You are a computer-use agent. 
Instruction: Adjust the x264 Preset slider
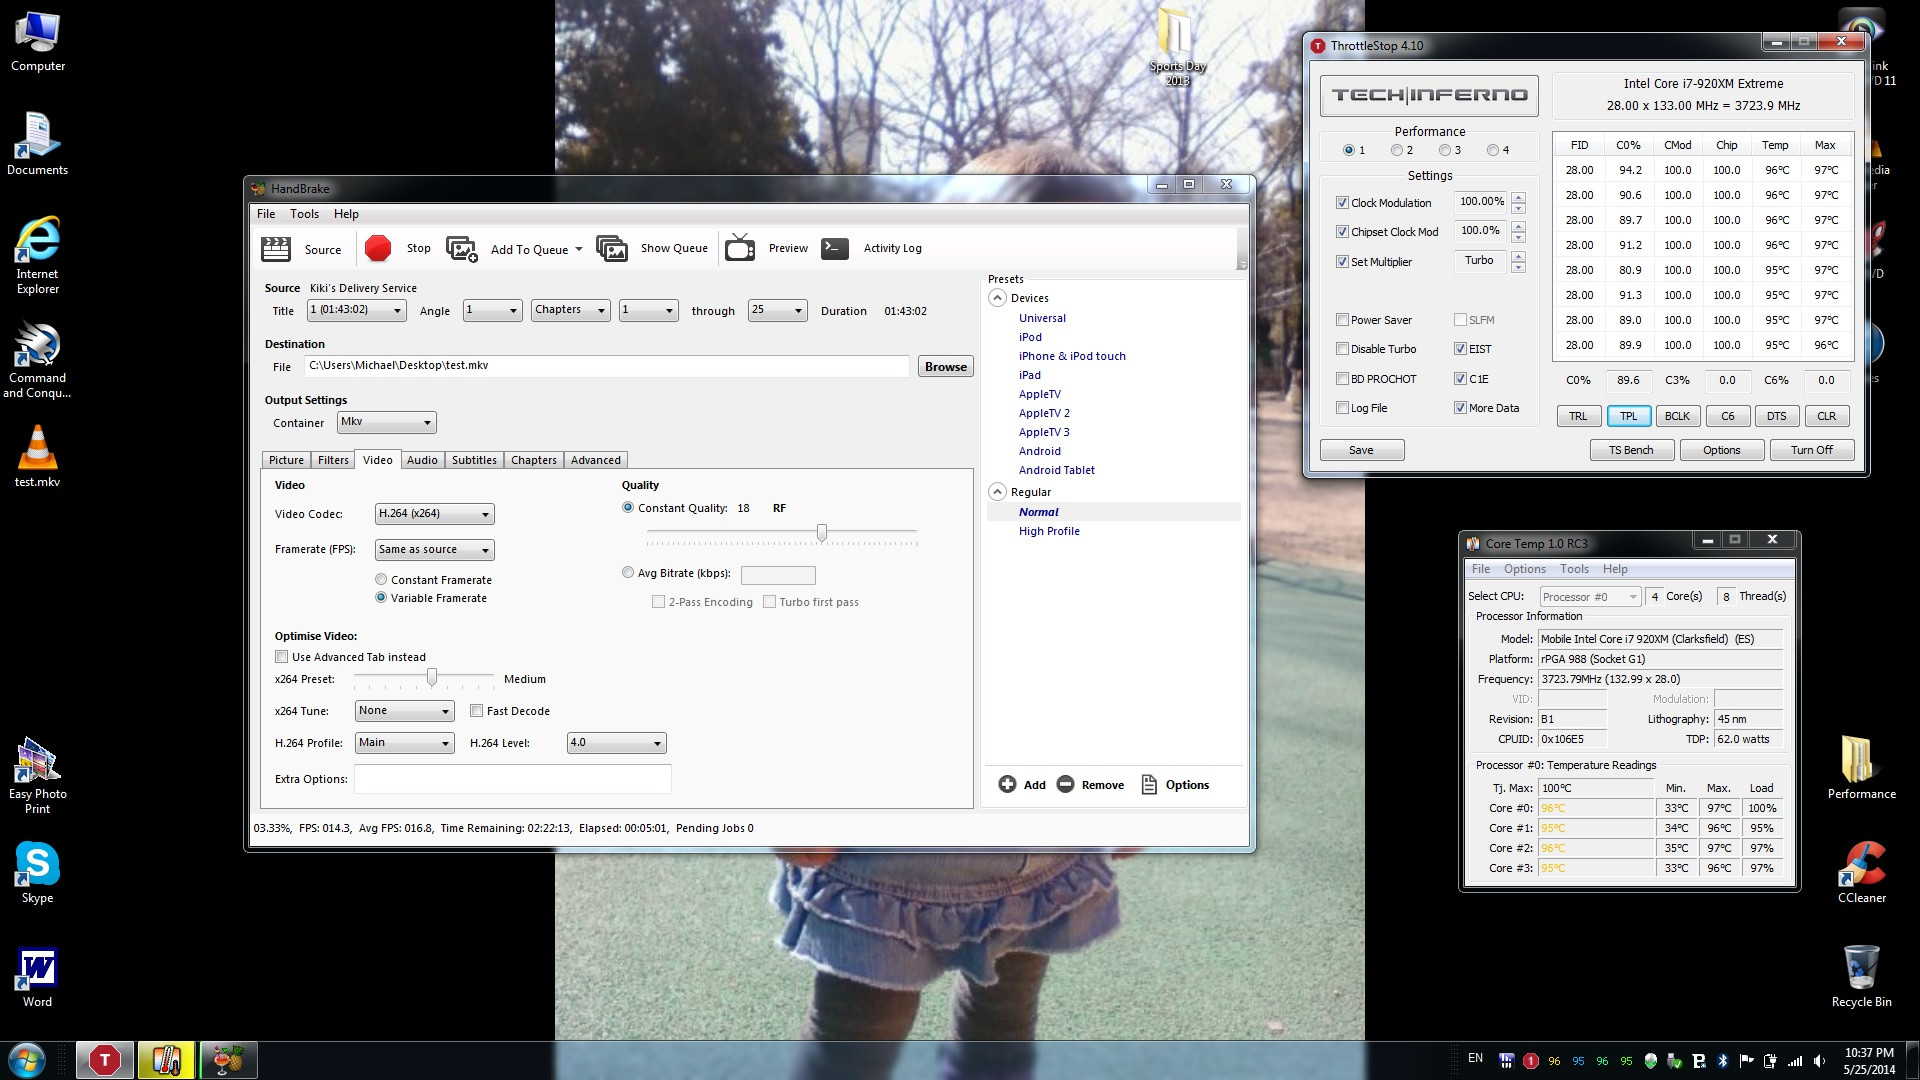(432, 678)
